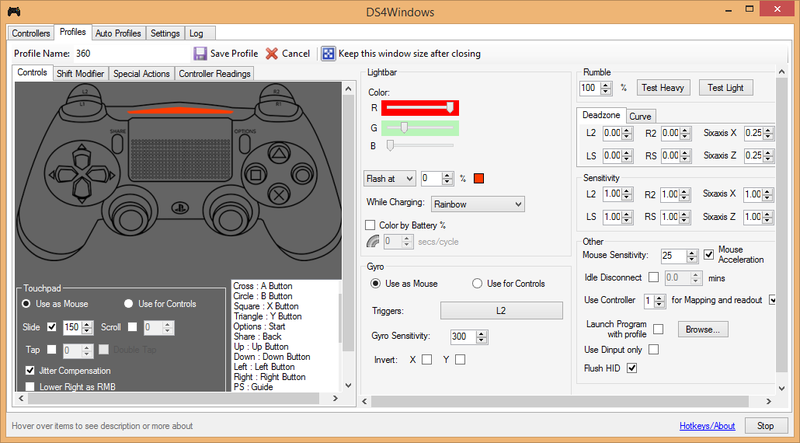This screenshot has width=800, height=443.
Task: Increase the Flash at percentage stepper
Action: [x=447, y=176]
